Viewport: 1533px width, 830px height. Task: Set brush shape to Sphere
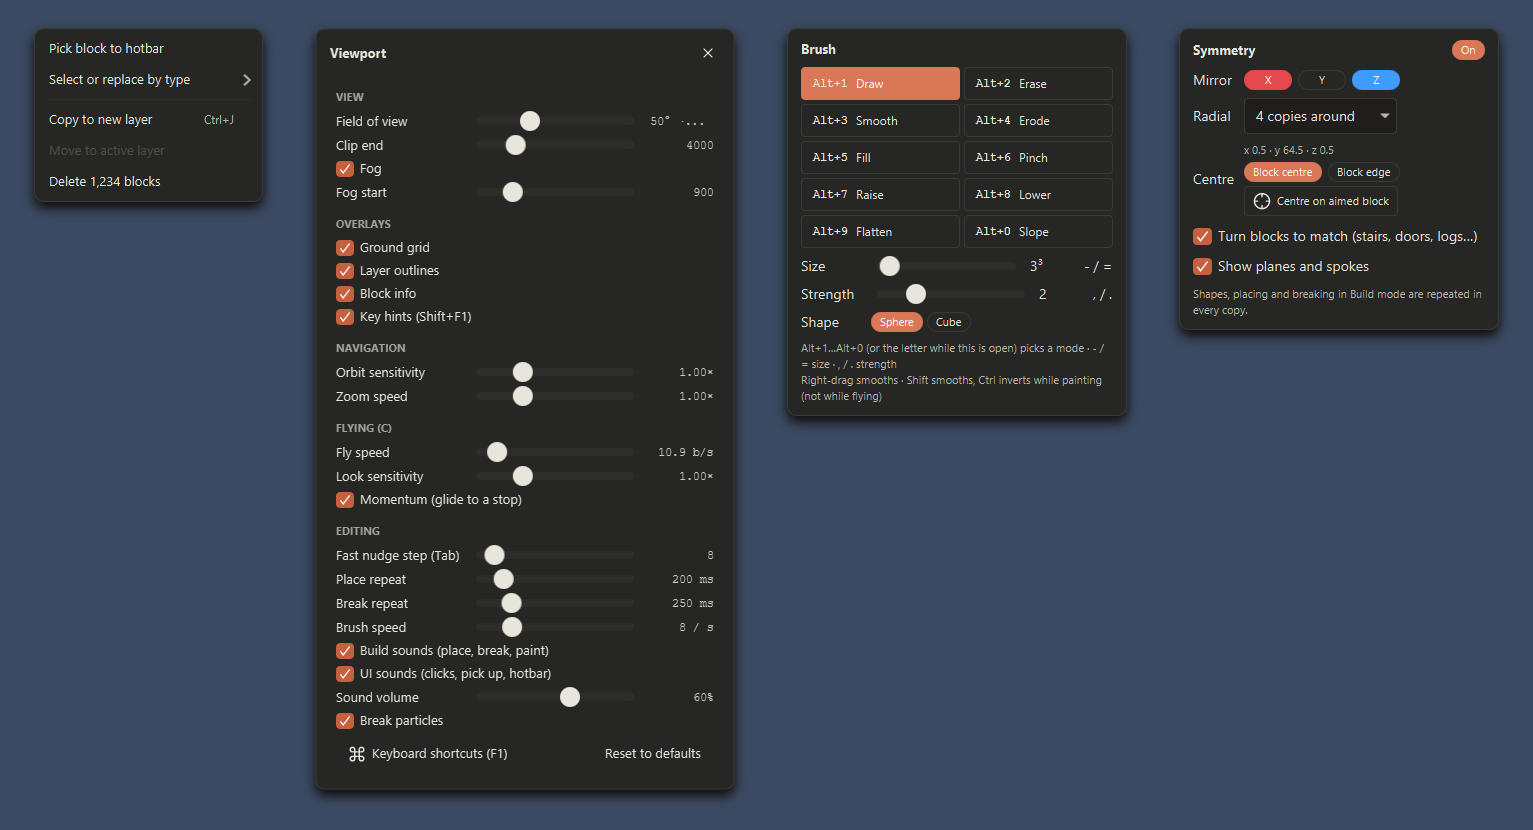[897, 322]
